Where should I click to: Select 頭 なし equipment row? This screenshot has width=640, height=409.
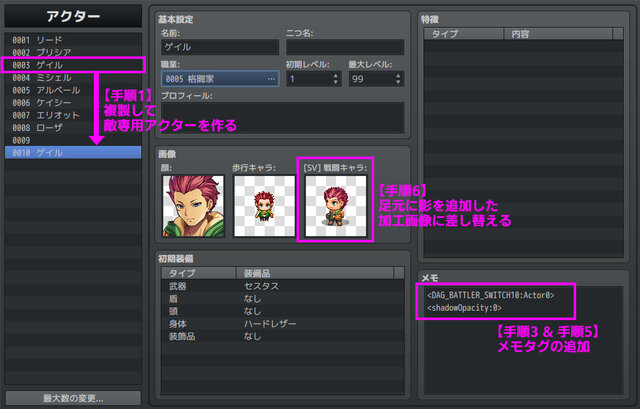(x=282, y=311)
